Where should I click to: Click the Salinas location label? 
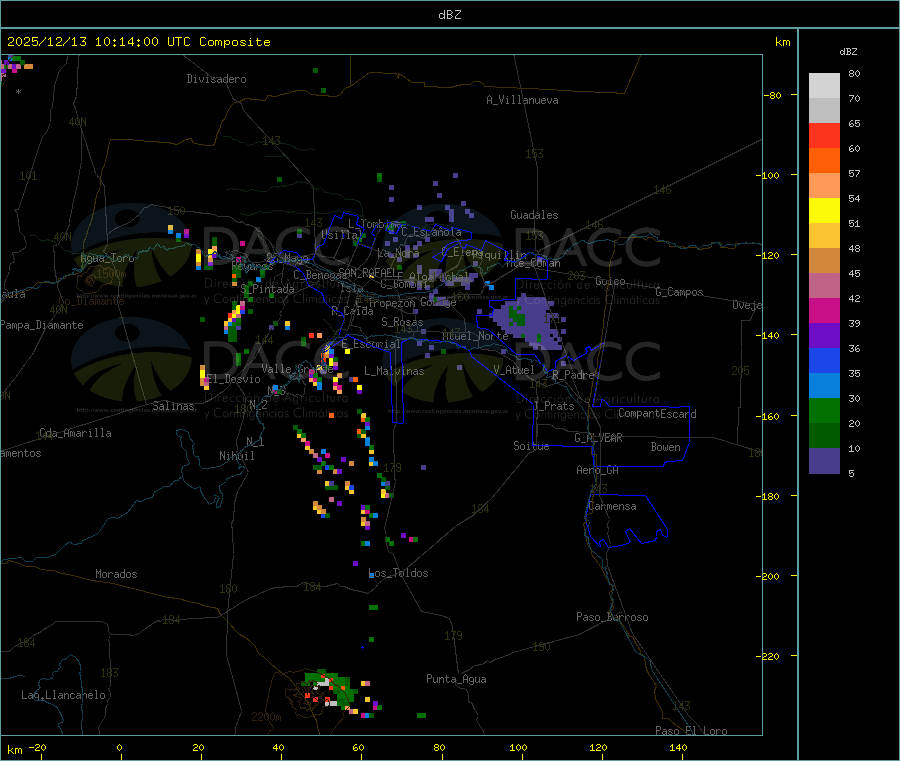click(173, 406)
